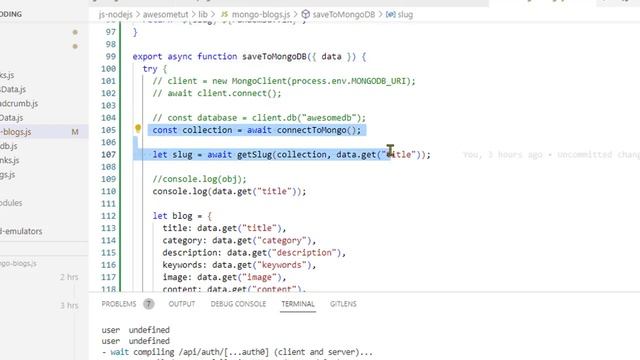The image size is (640, 360).
Task: Click the try keyword on line 100
Action: click(x=150, y=69)
